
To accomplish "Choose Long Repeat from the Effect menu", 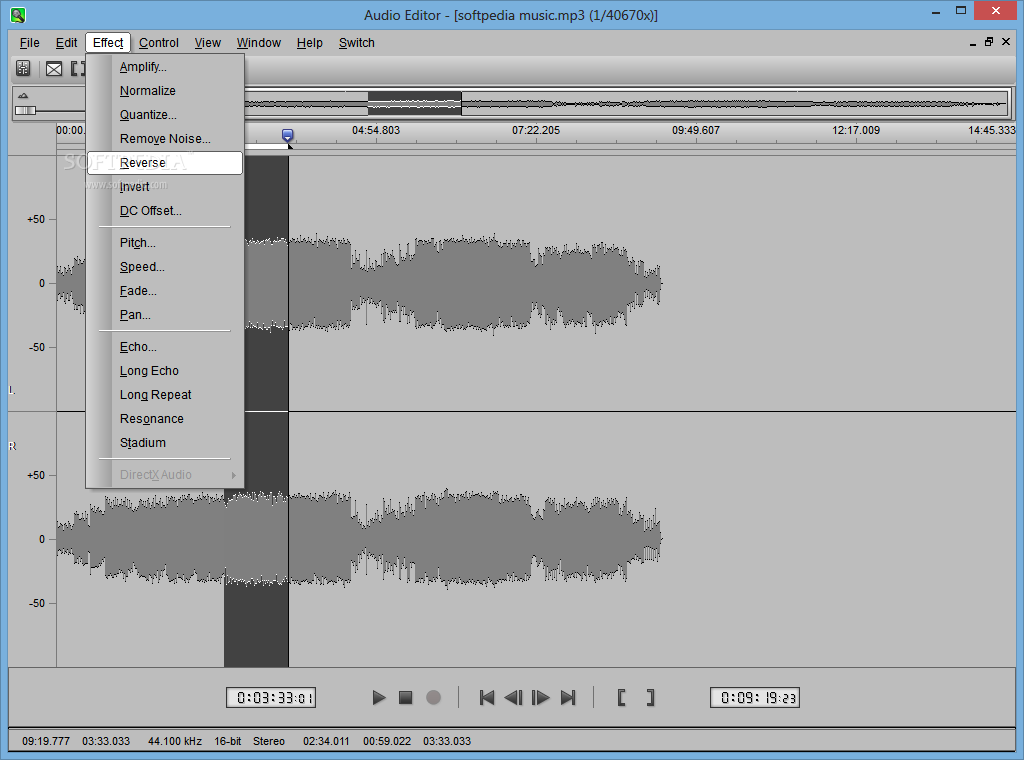I will 165,394.
